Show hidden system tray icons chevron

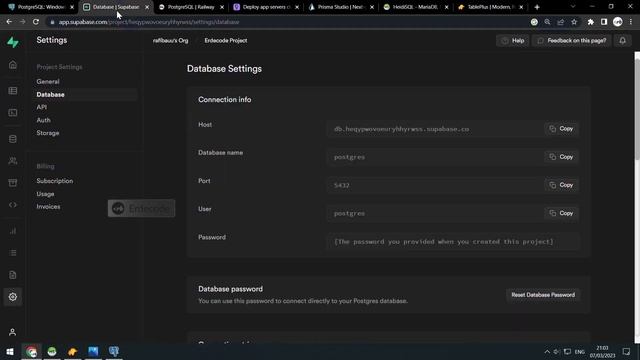pyautogui.click(x=547, y=351)
